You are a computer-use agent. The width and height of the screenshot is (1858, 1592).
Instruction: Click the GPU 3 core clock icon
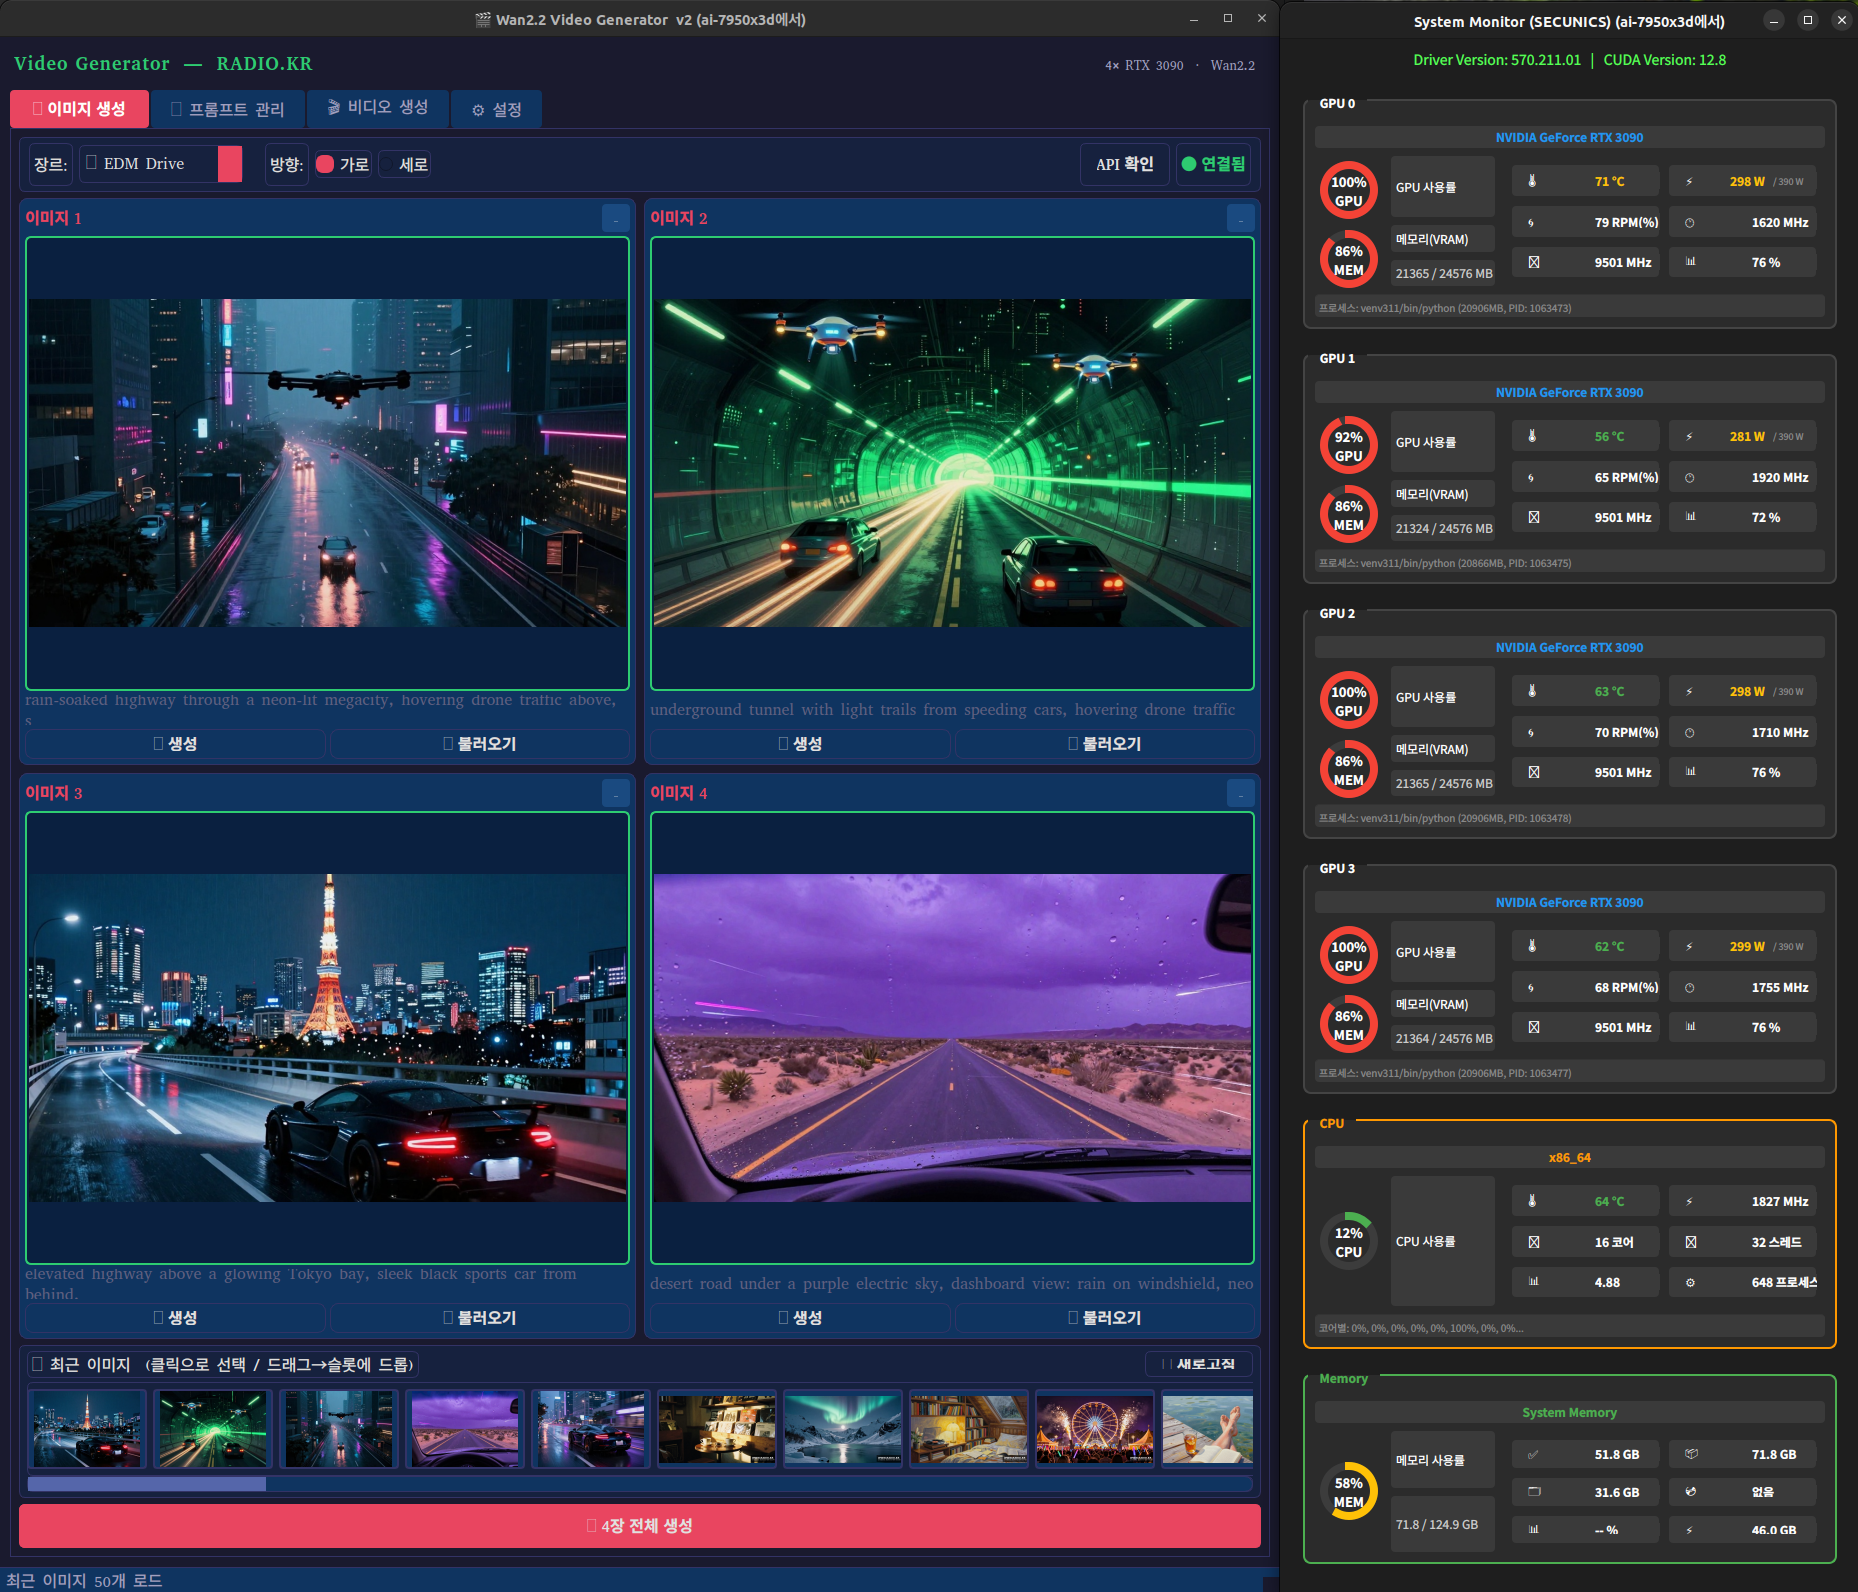point(1689,987)
